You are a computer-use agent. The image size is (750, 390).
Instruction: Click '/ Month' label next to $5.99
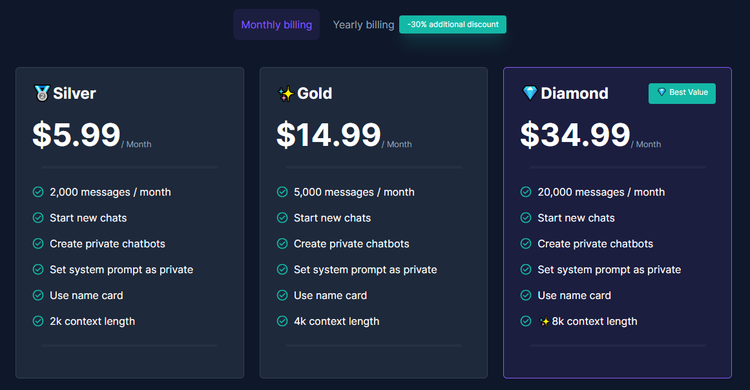pos(136,144)
